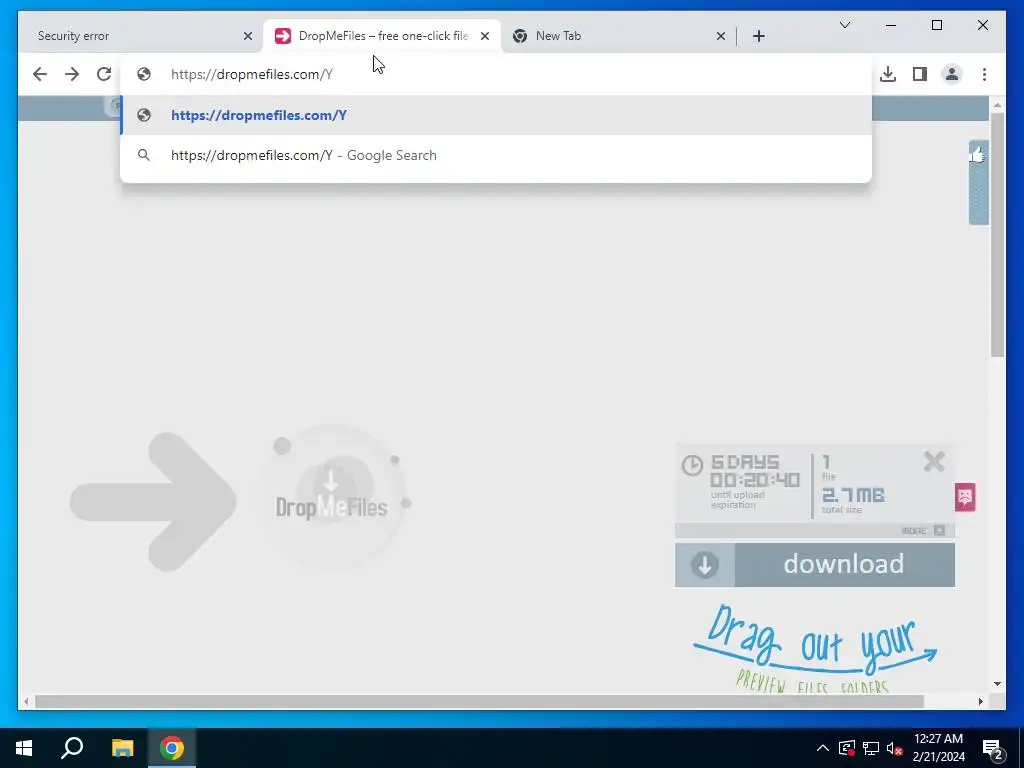This screenshot has width=1024, height=768.
Task: Select the Google Search suggestion
Action: tap(496, 155)
